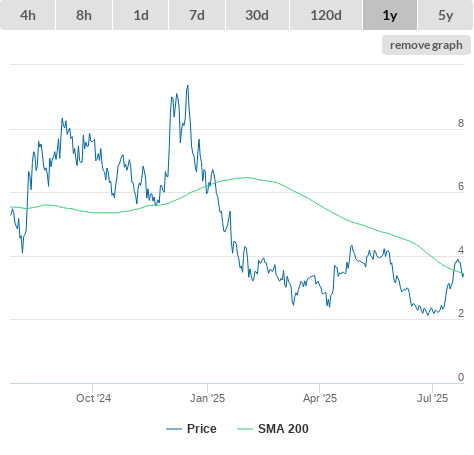Click the Apr '25 x-axis label

[320, 398]
